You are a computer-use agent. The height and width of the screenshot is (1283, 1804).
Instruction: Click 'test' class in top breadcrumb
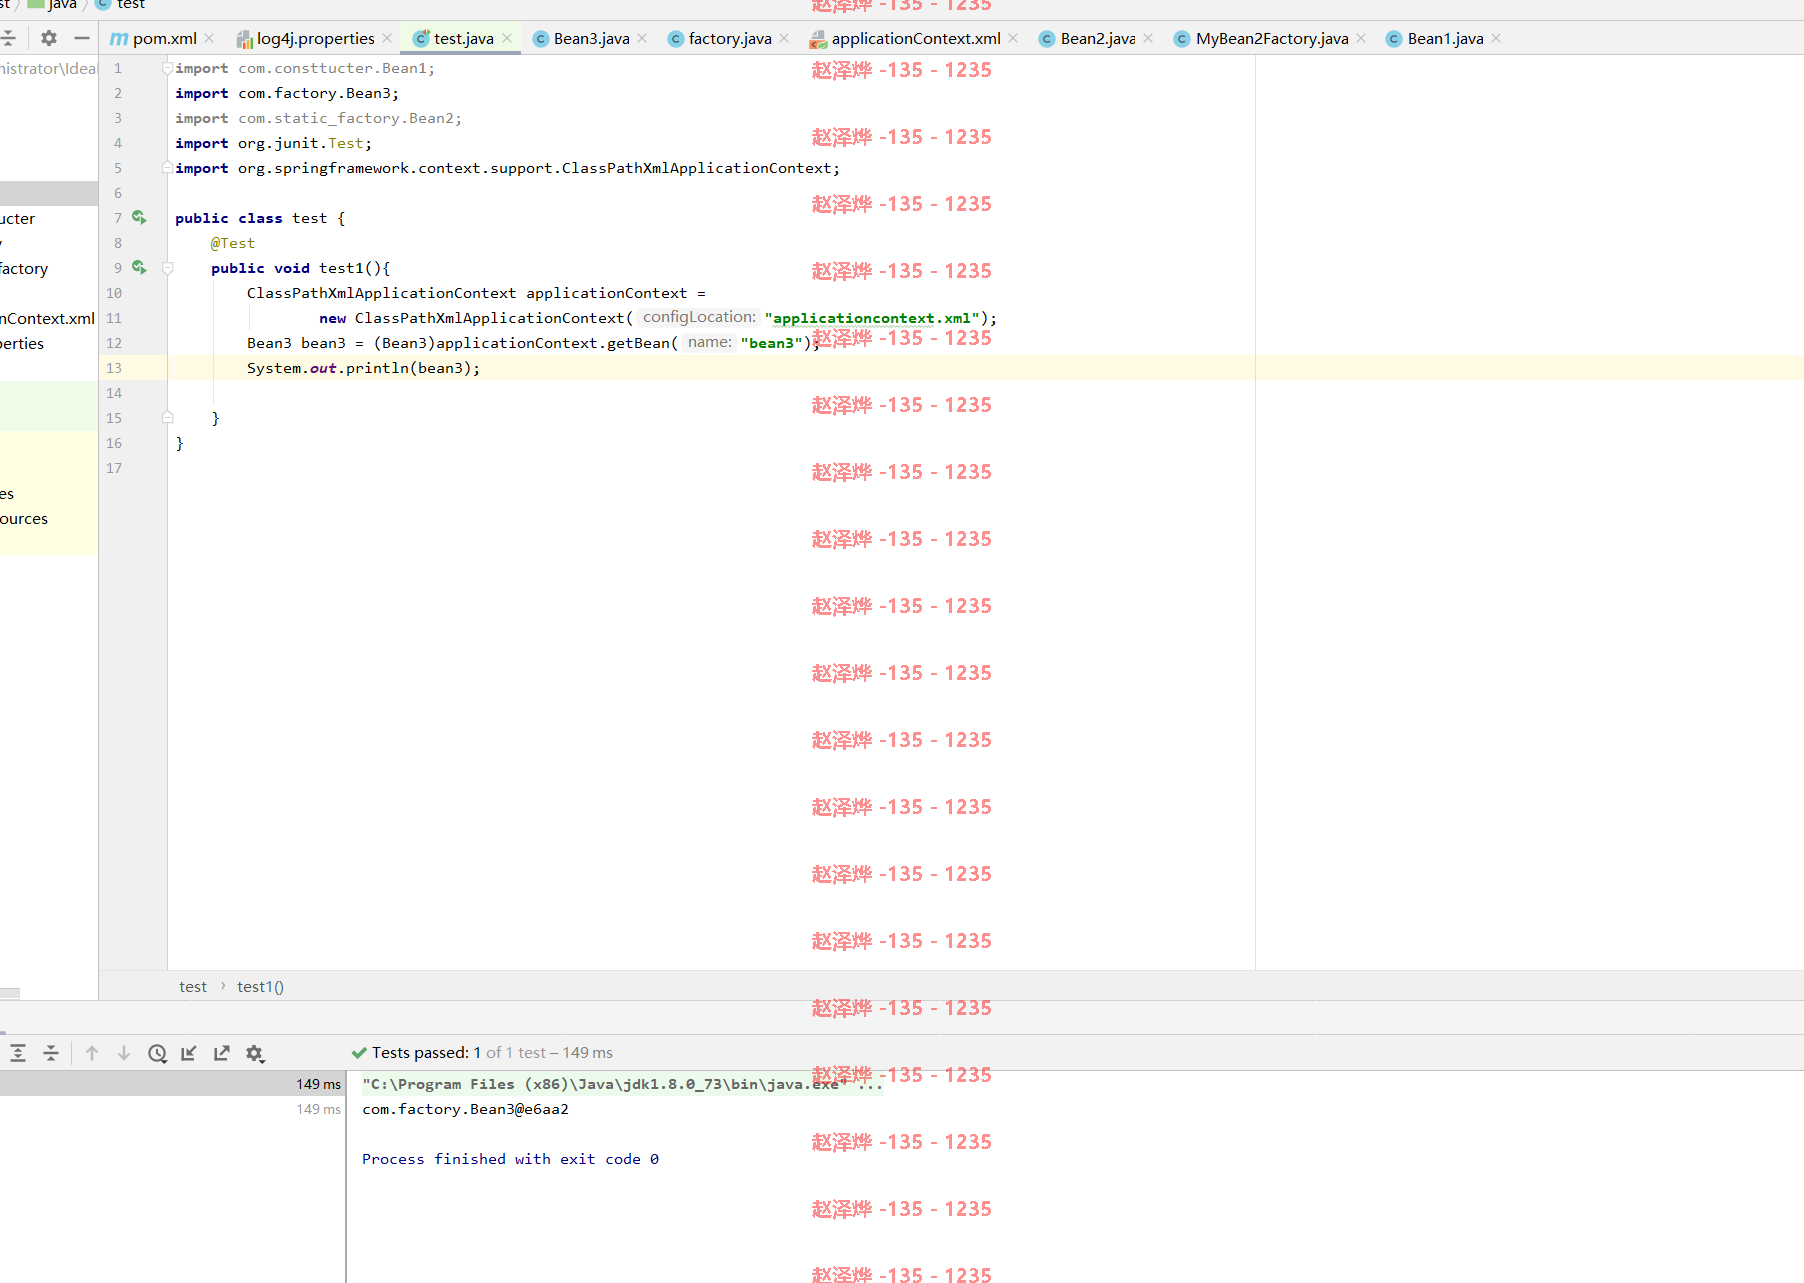click(x=120, y=5)
